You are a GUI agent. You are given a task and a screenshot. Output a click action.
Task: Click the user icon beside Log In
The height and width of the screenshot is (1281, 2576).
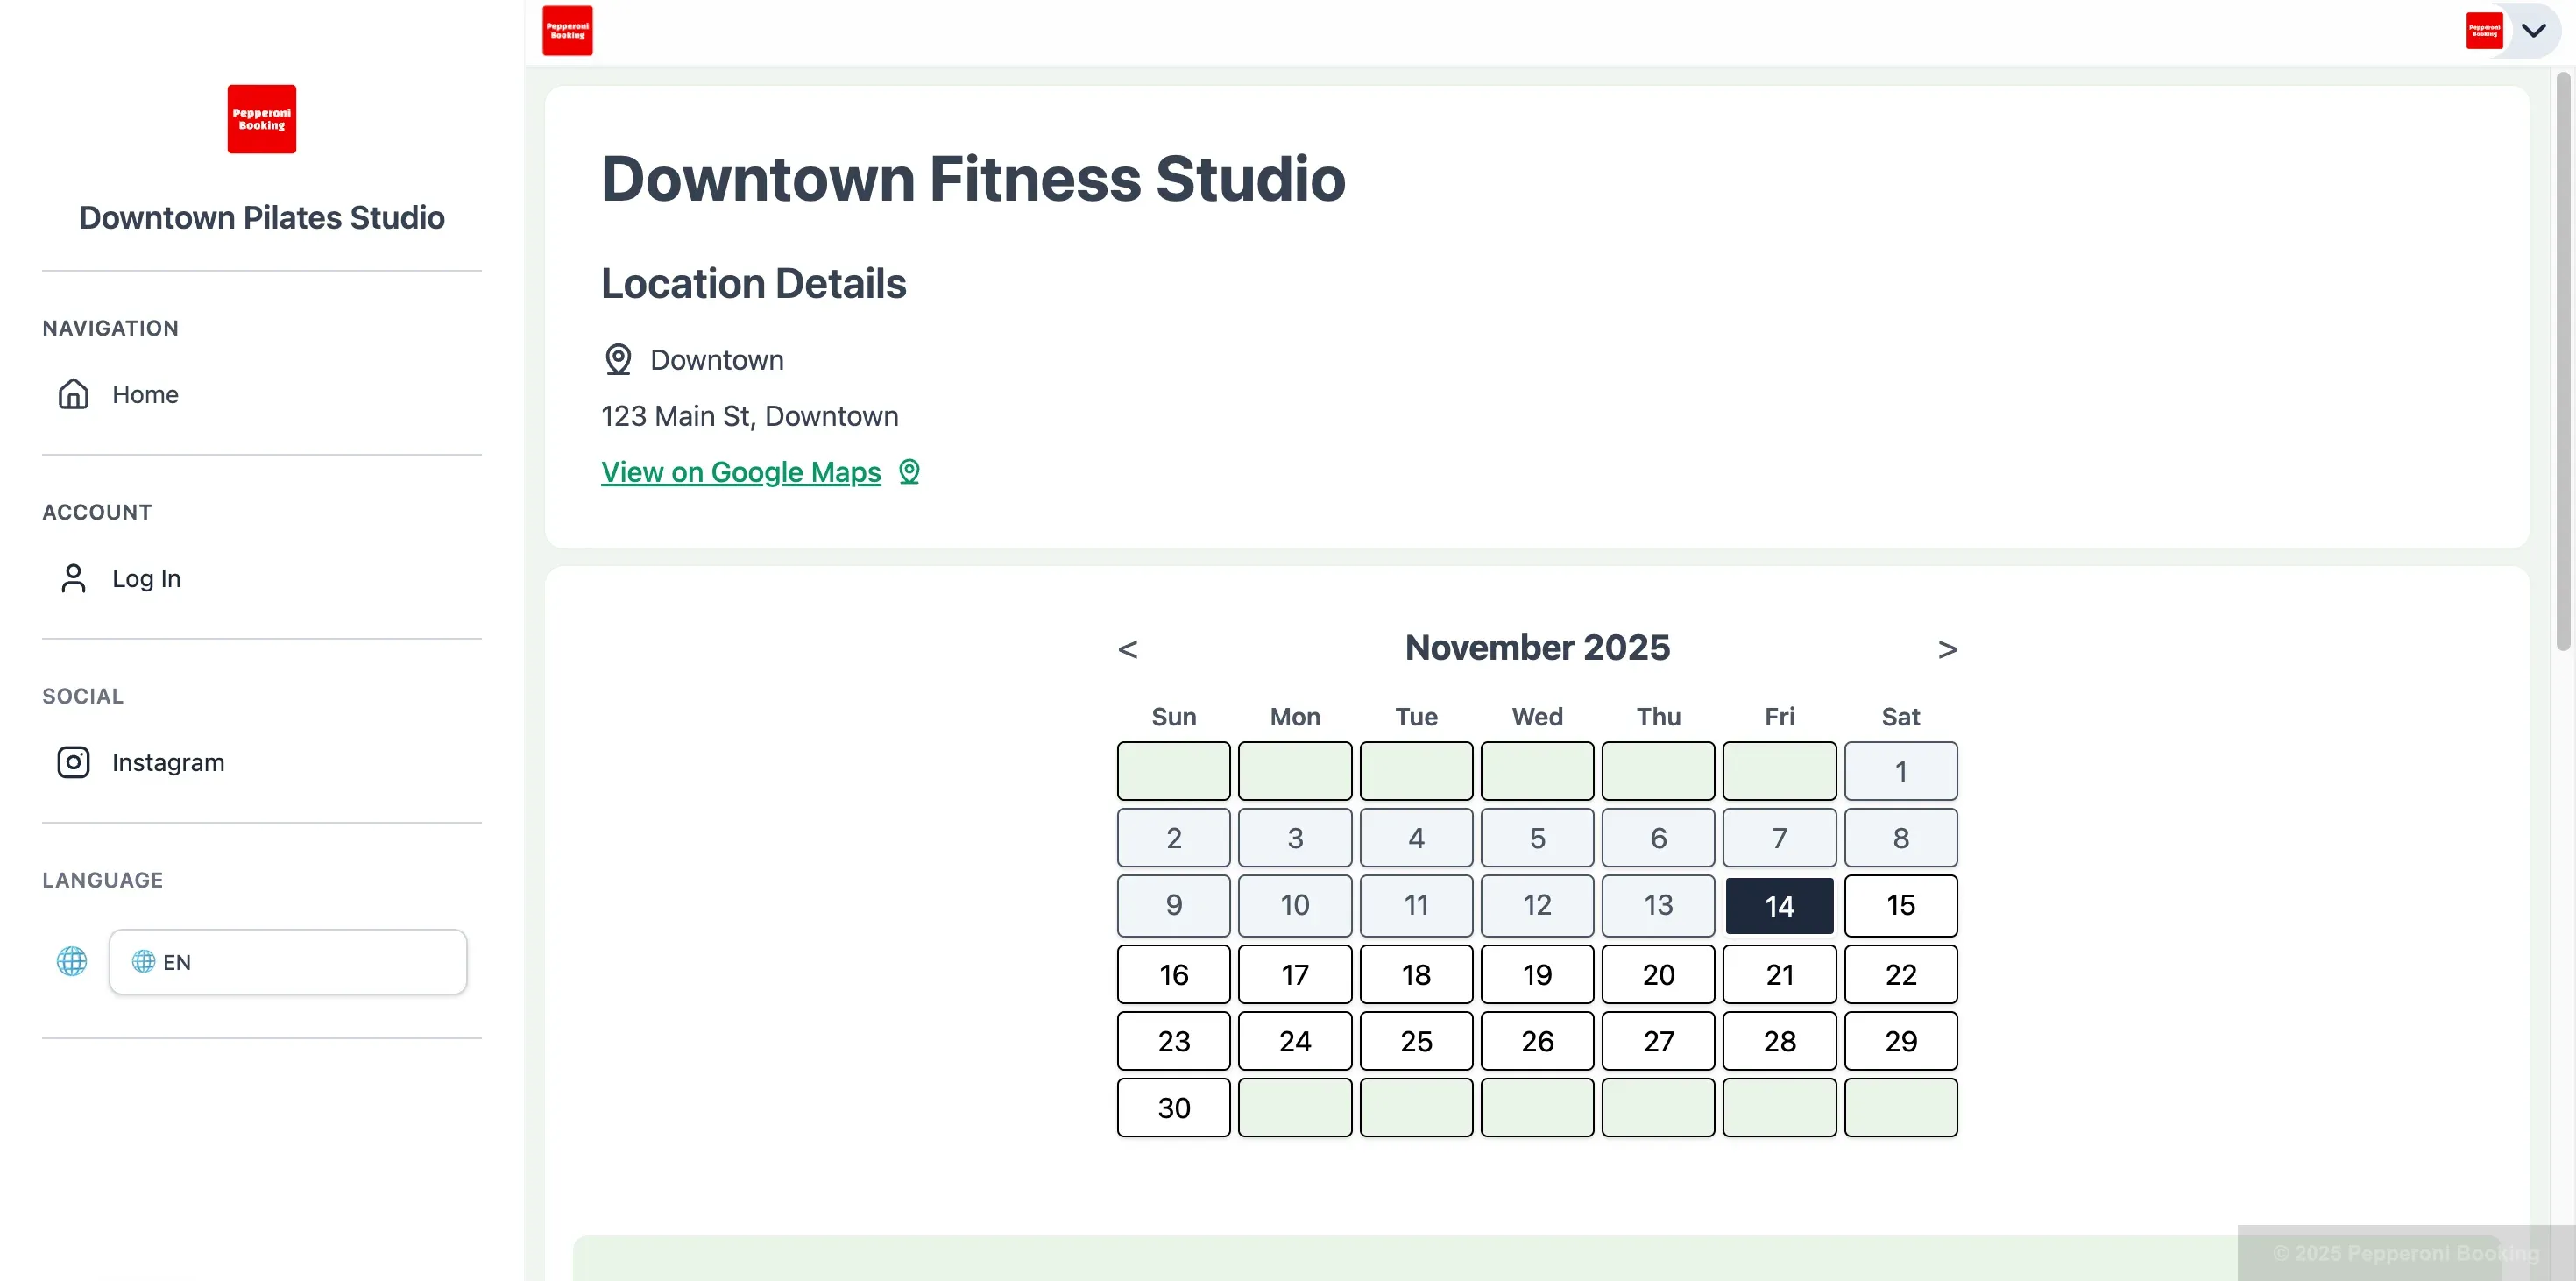(x=72, y=578)
